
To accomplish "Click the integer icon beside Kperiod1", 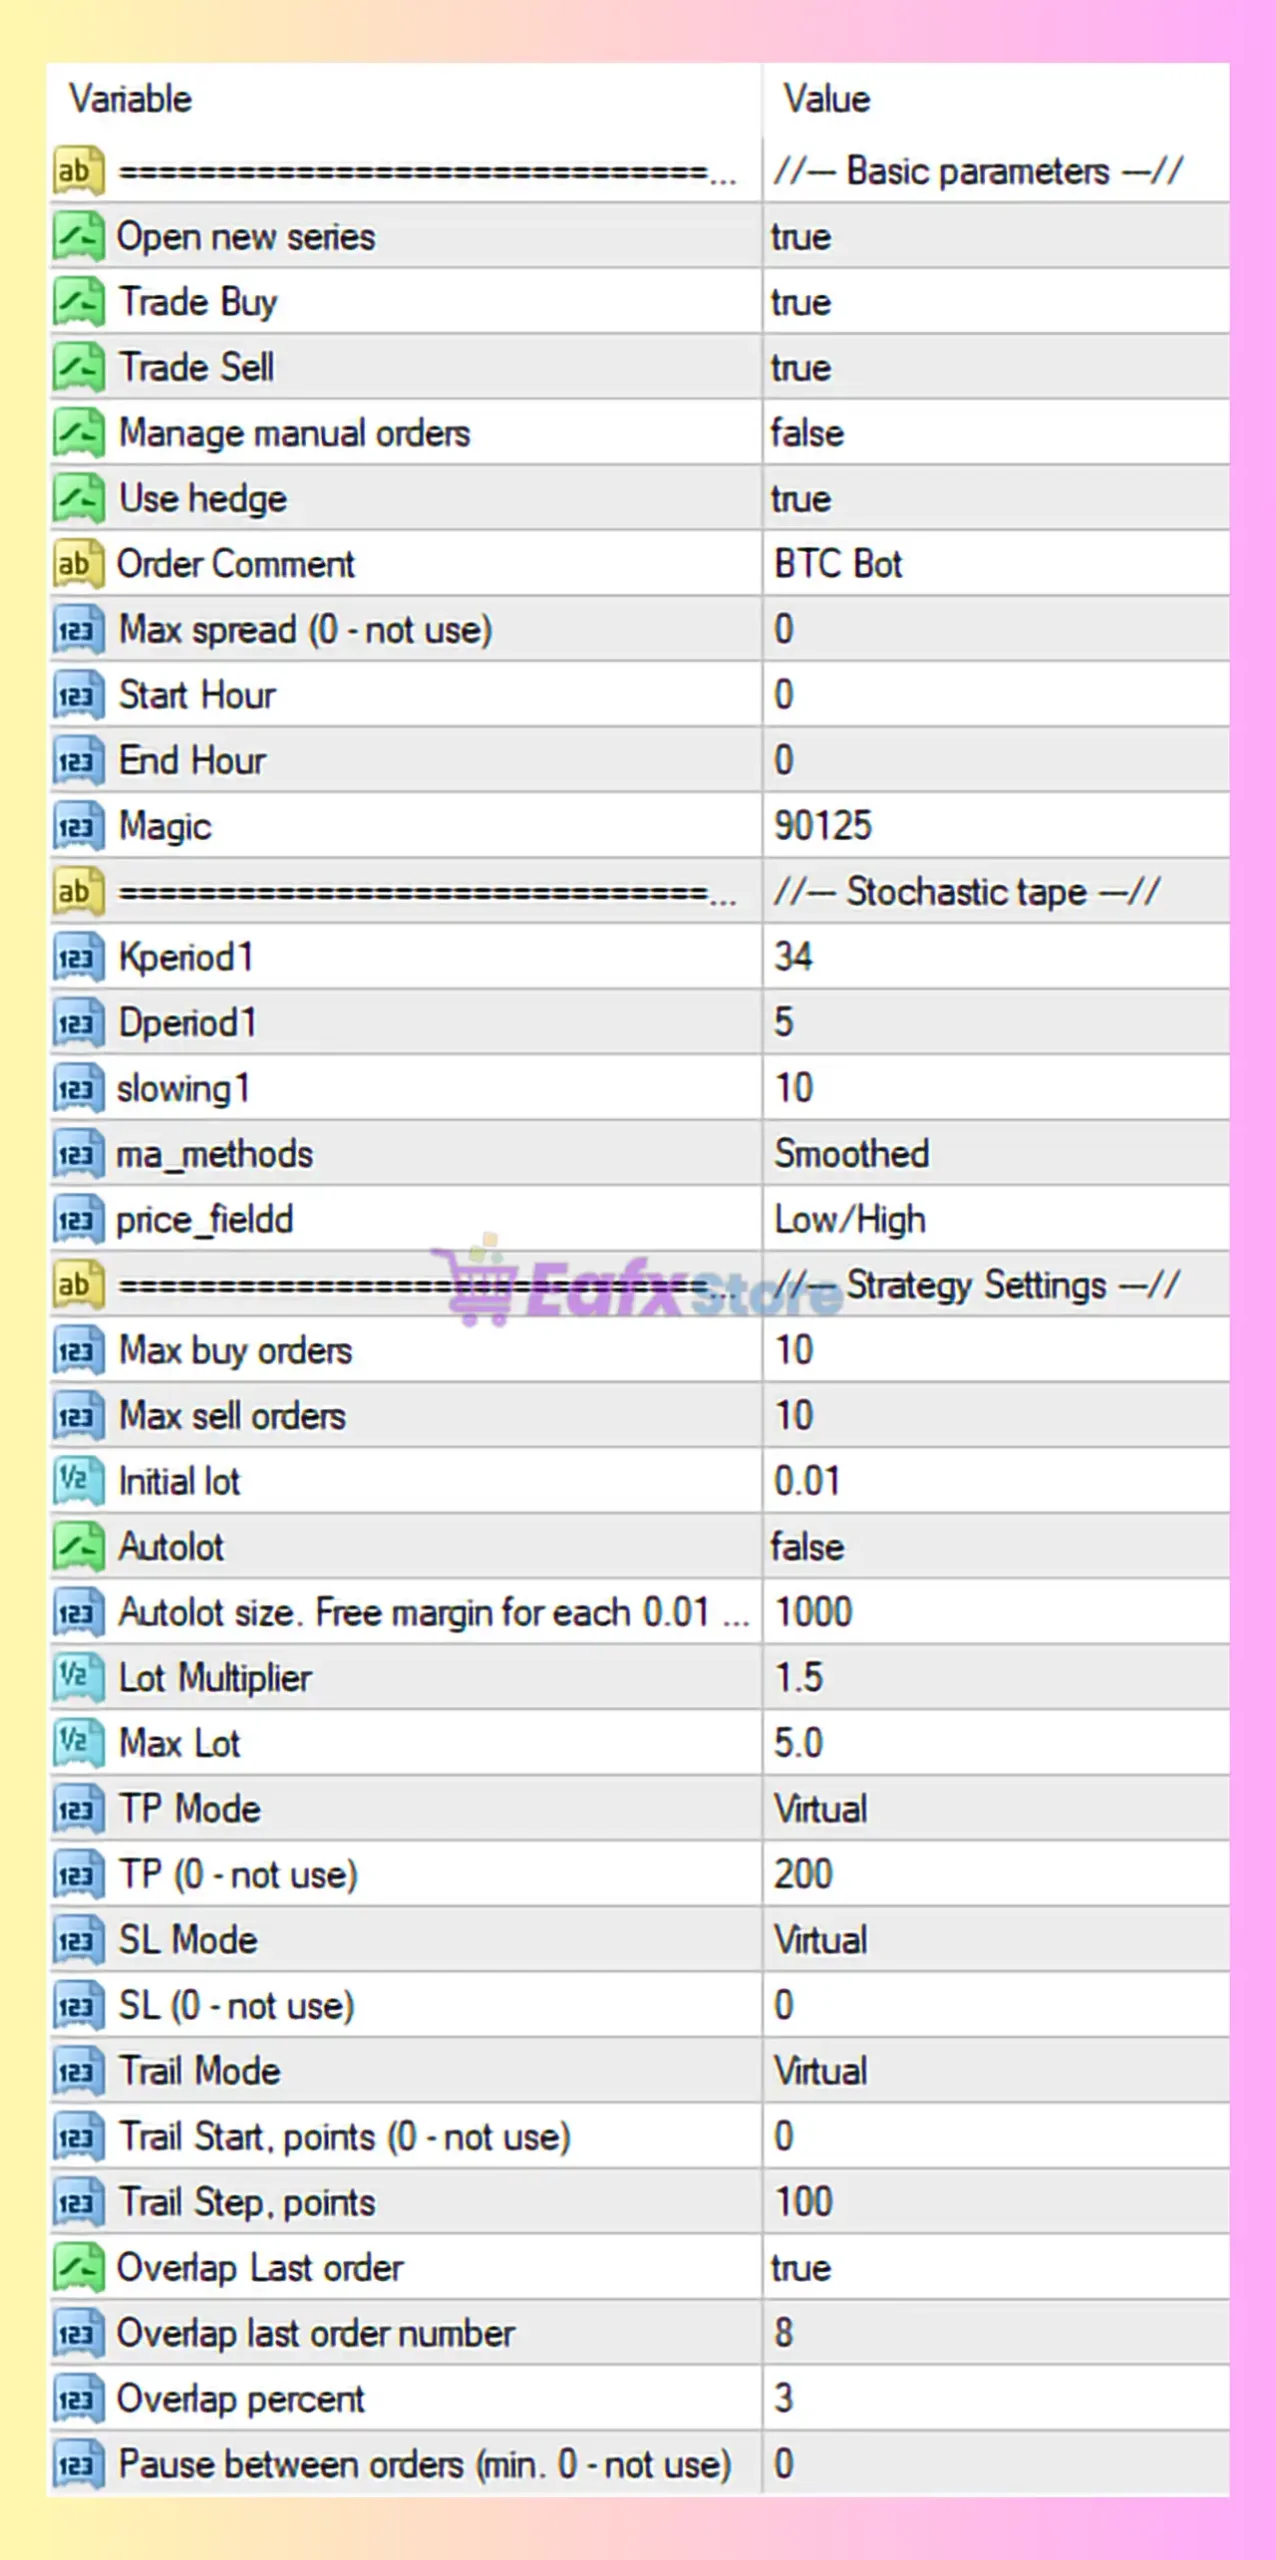I will [78, 958].
